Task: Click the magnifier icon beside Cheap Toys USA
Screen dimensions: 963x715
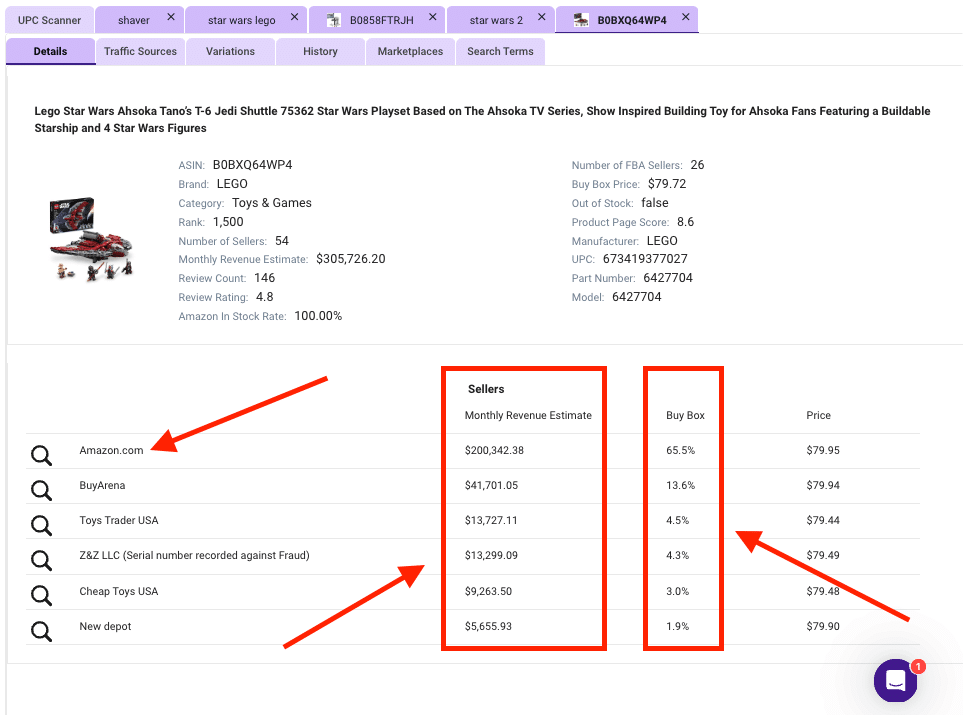Action: tap(41, 595)
